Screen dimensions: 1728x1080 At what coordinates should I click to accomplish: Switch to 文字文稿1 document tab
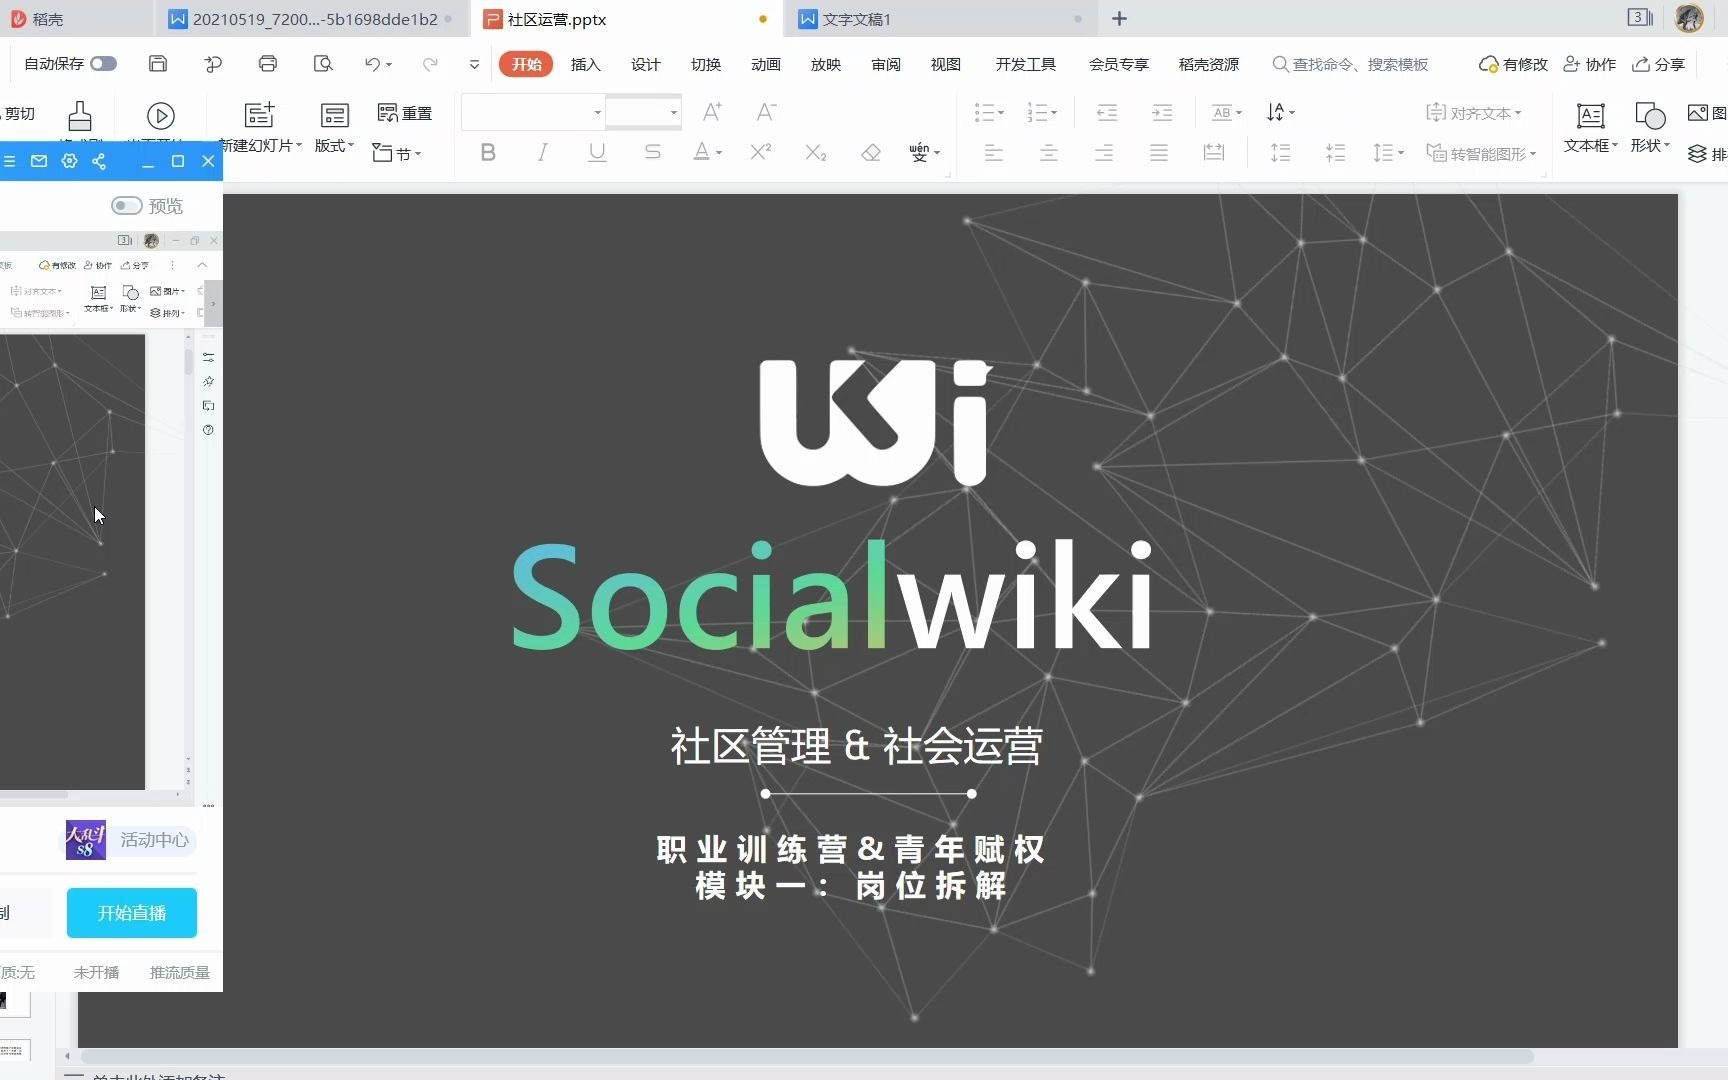point(940,19)
